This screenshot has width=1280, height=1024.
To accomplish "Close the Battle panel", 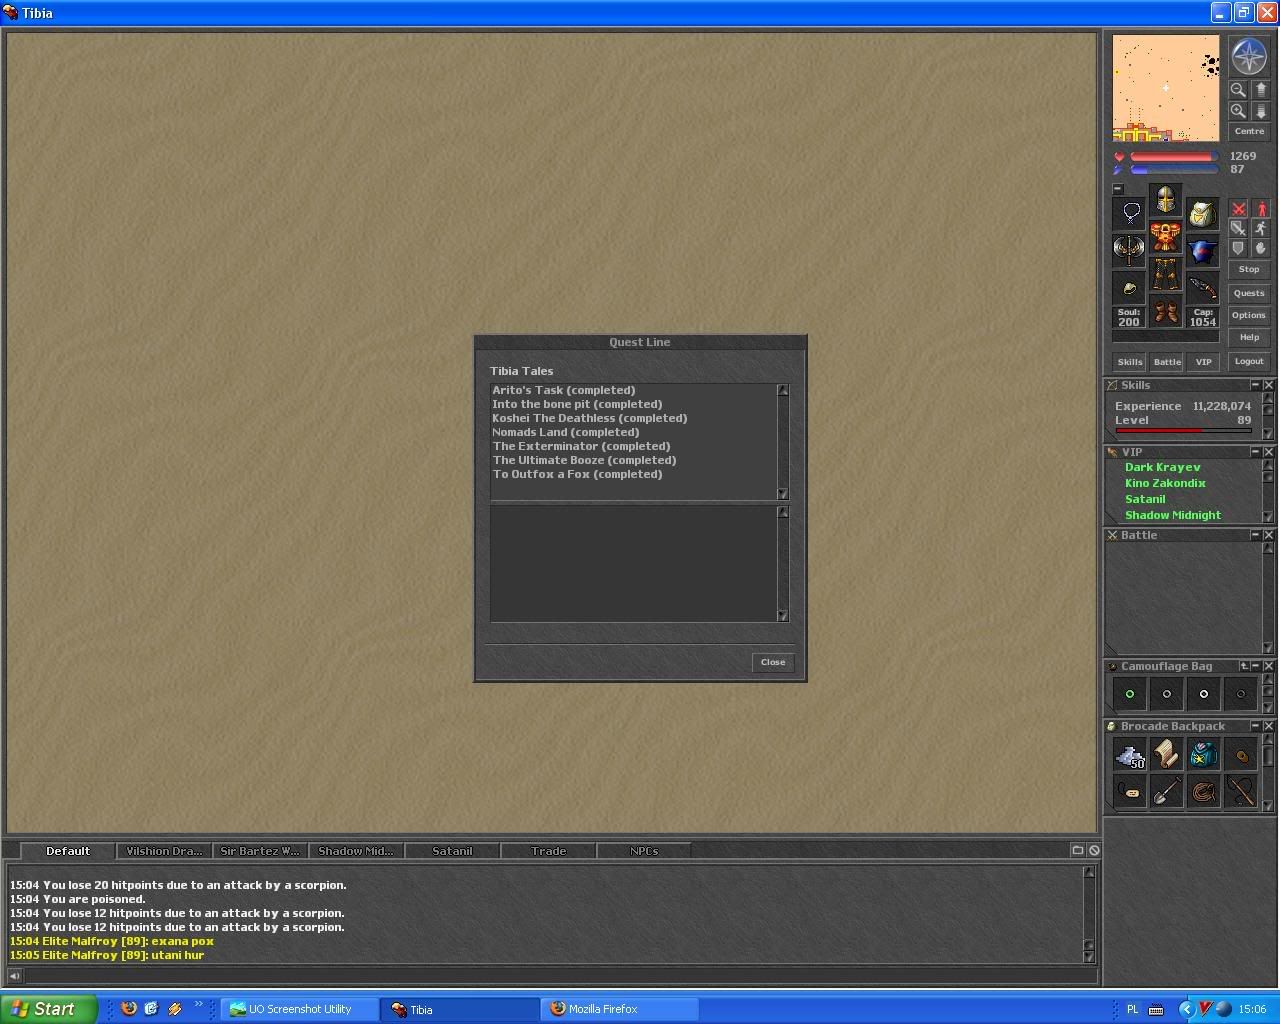I will click(x=1268, y=535).
